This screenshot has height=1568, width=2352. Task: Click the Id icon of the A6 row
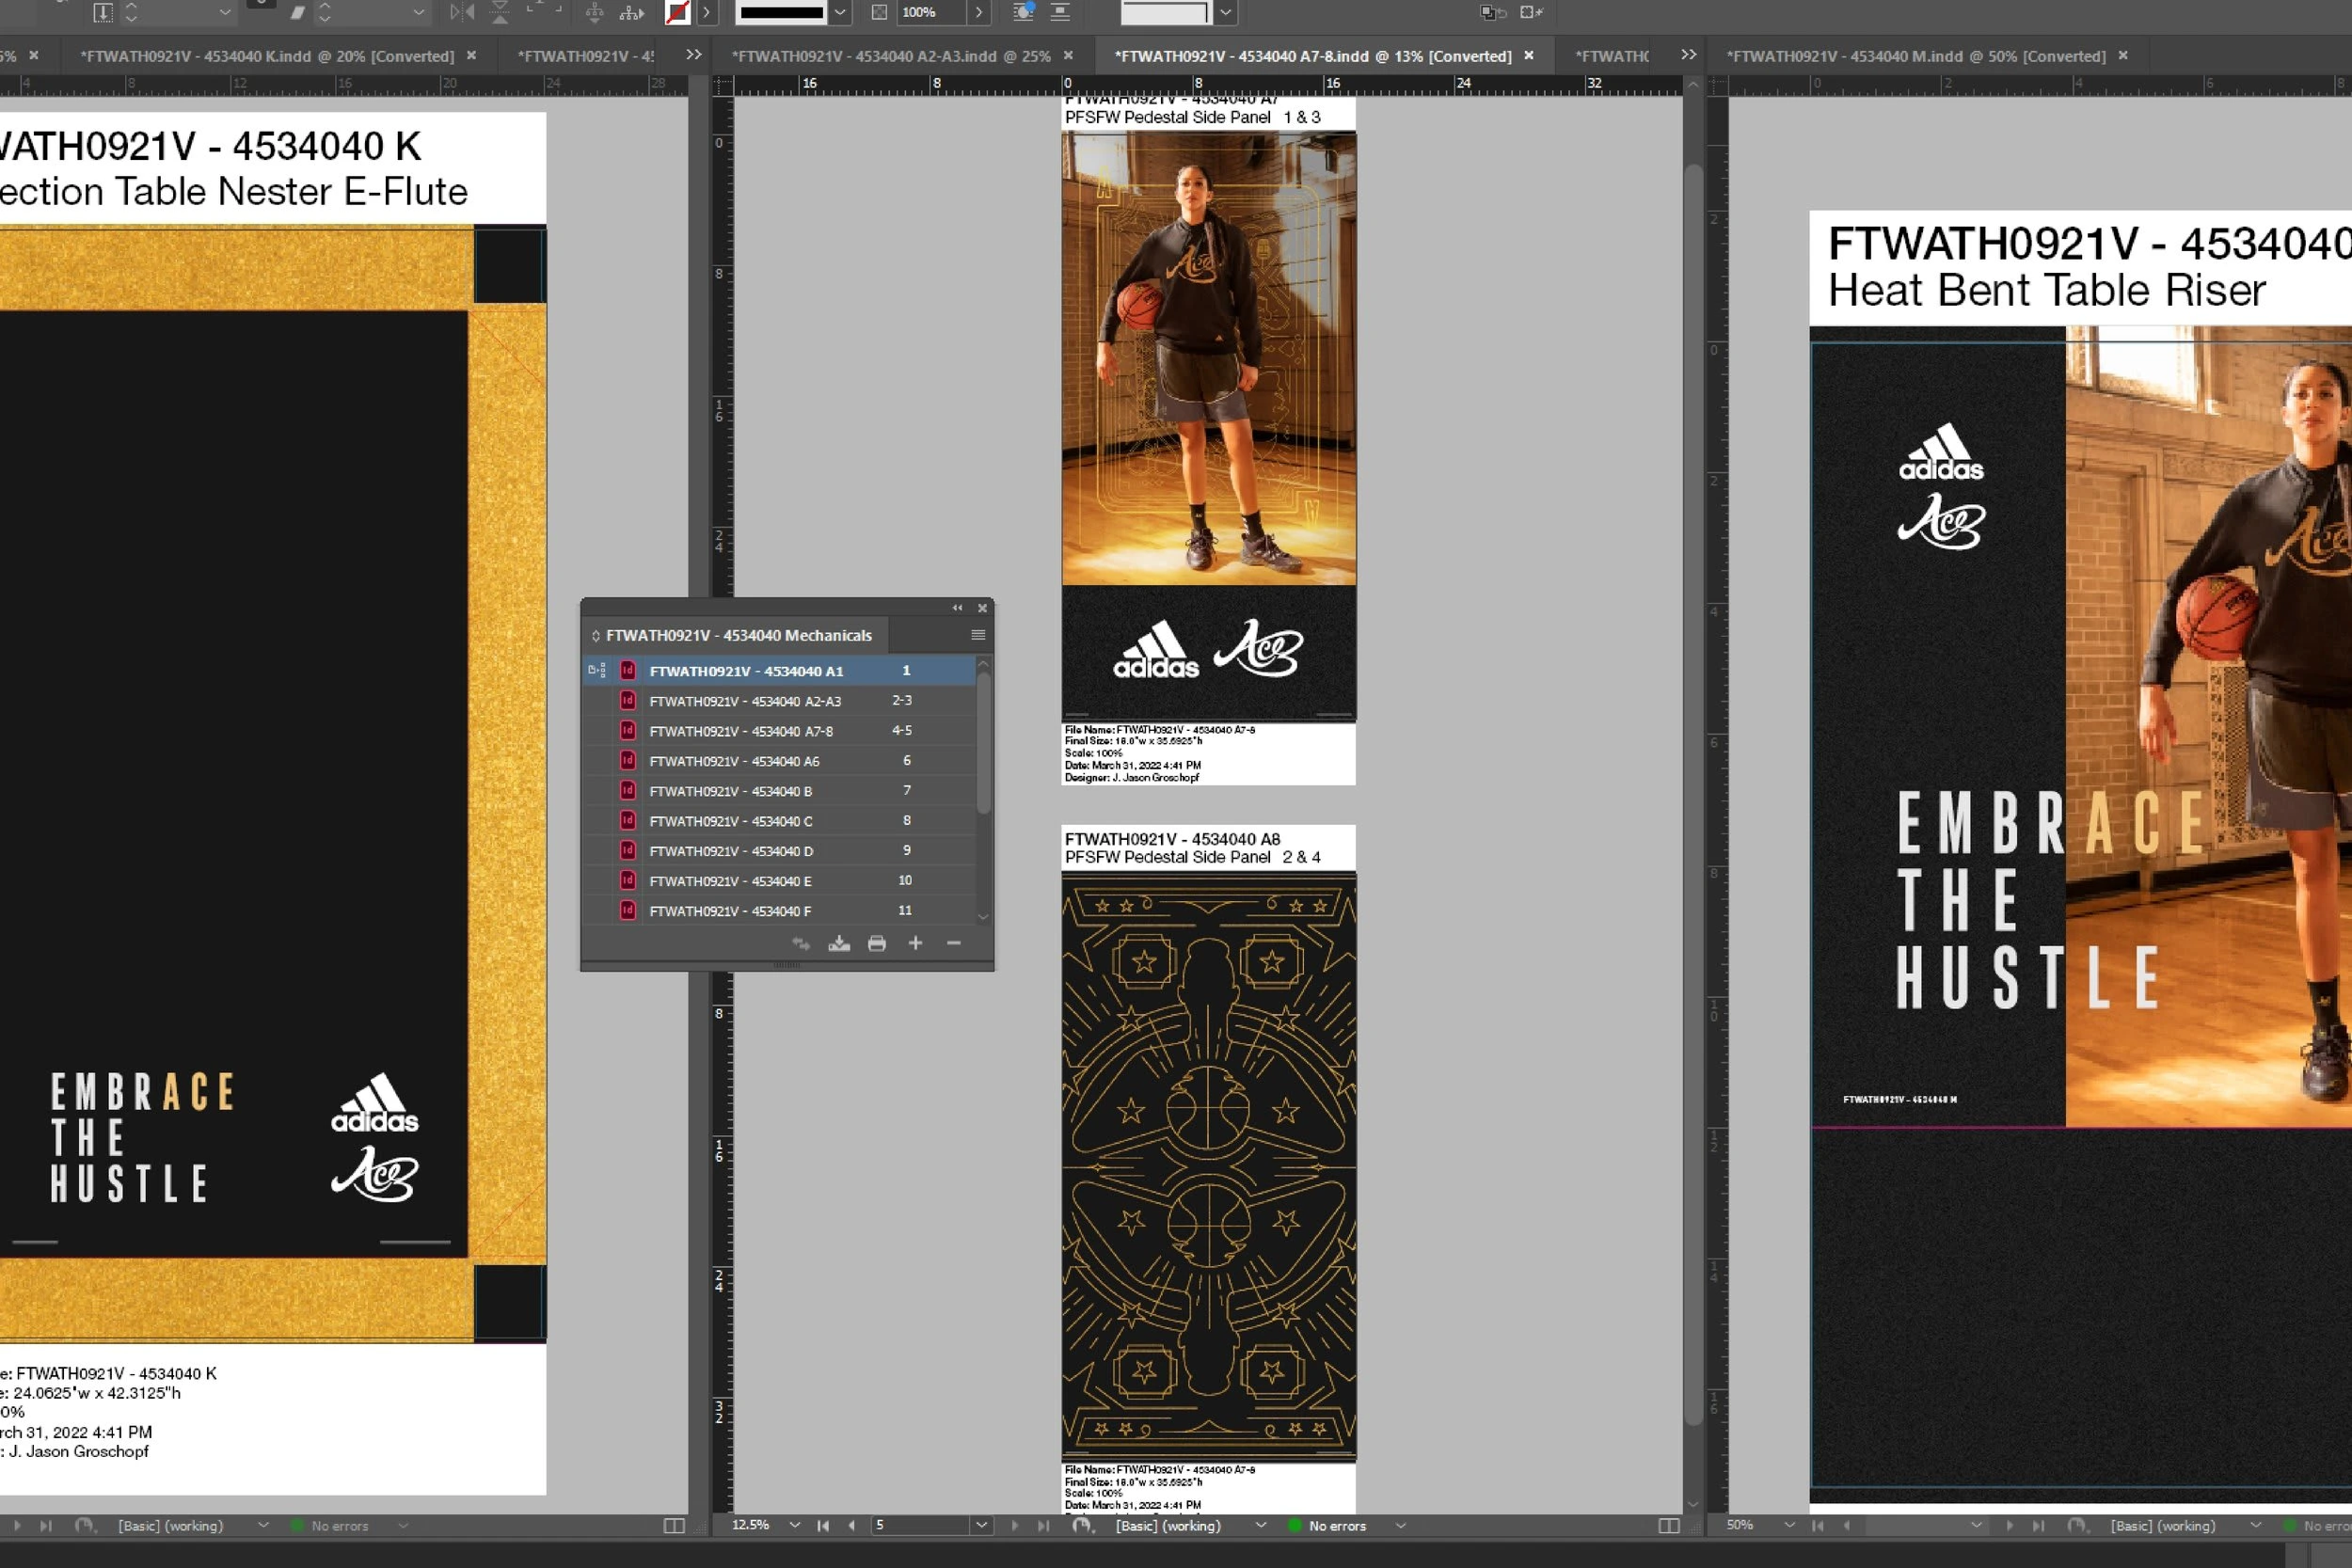pos(628,760)
